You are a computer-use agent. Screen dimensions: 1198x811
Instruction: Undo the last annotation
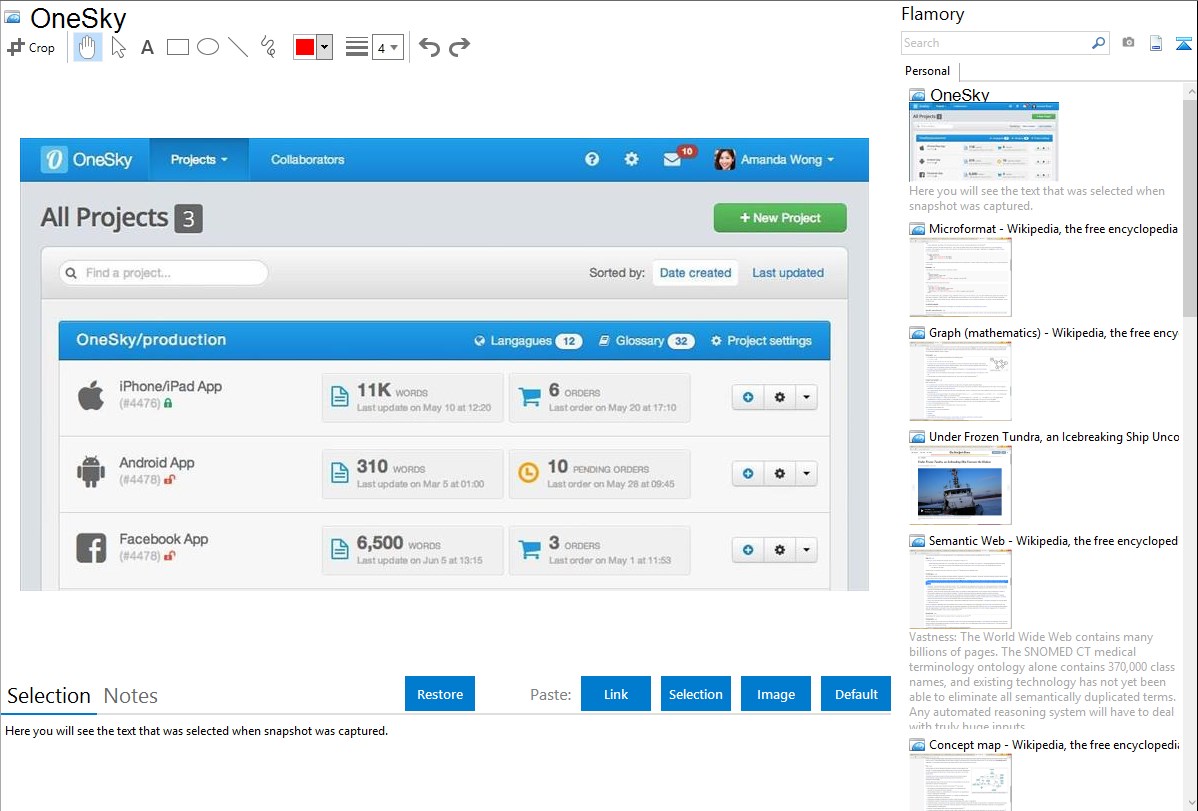click(x=429, y=47)
